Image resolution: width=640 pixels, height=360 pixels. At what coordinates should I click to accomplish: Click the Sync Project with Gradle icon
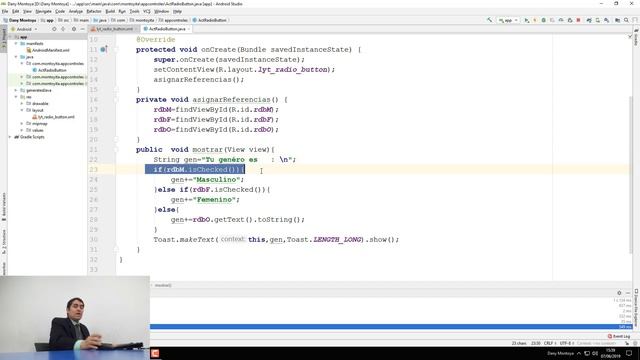[589, 20]
